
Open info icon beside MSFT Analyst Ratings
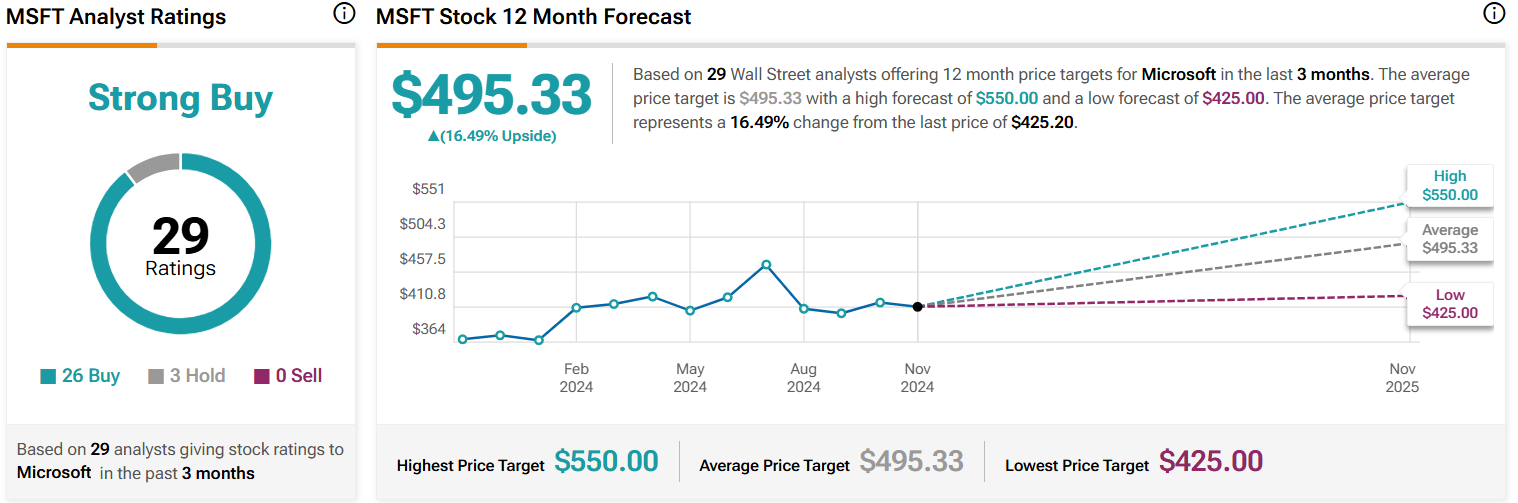click(343, 14)
